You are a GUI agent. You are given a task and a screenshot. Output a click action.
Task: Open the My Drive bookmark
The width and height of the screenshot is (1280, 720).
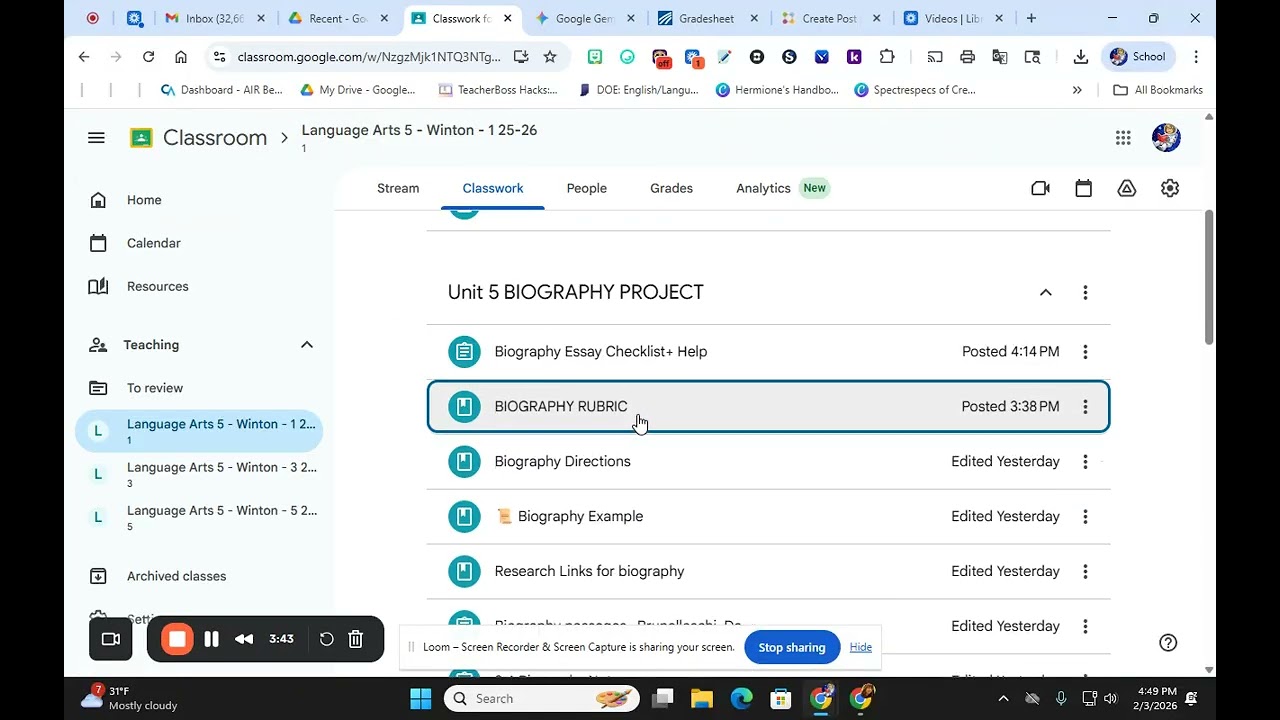coord(358,90)
